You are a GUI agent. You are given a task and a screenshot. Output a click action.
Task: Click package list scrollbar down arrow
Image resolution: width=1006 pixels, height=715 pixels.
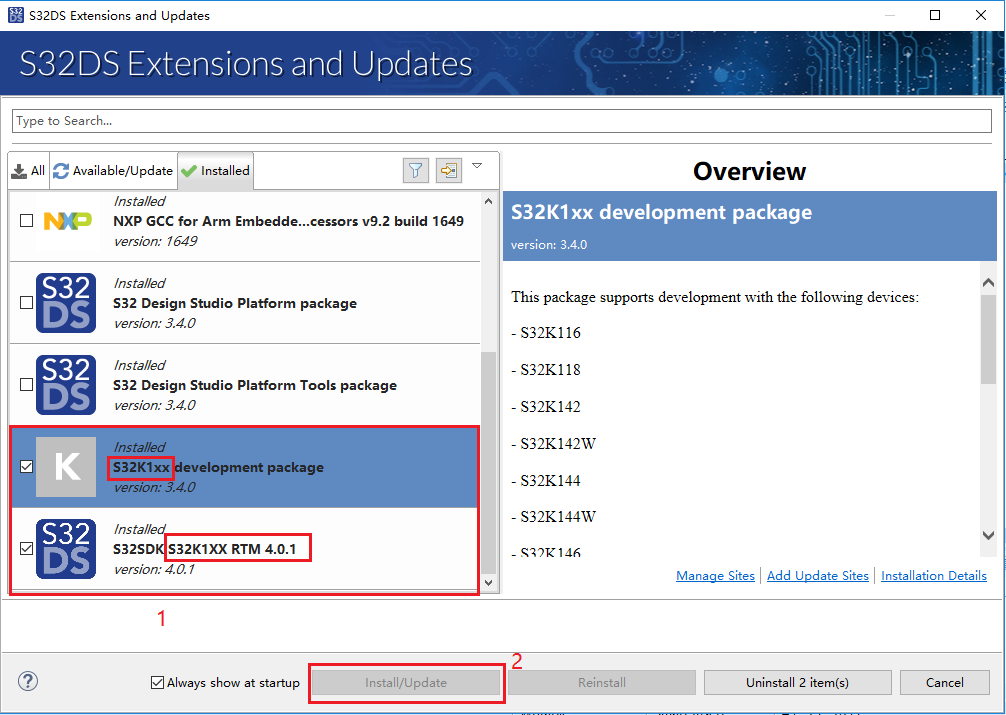pyautogui.click(x=489, y=583)
